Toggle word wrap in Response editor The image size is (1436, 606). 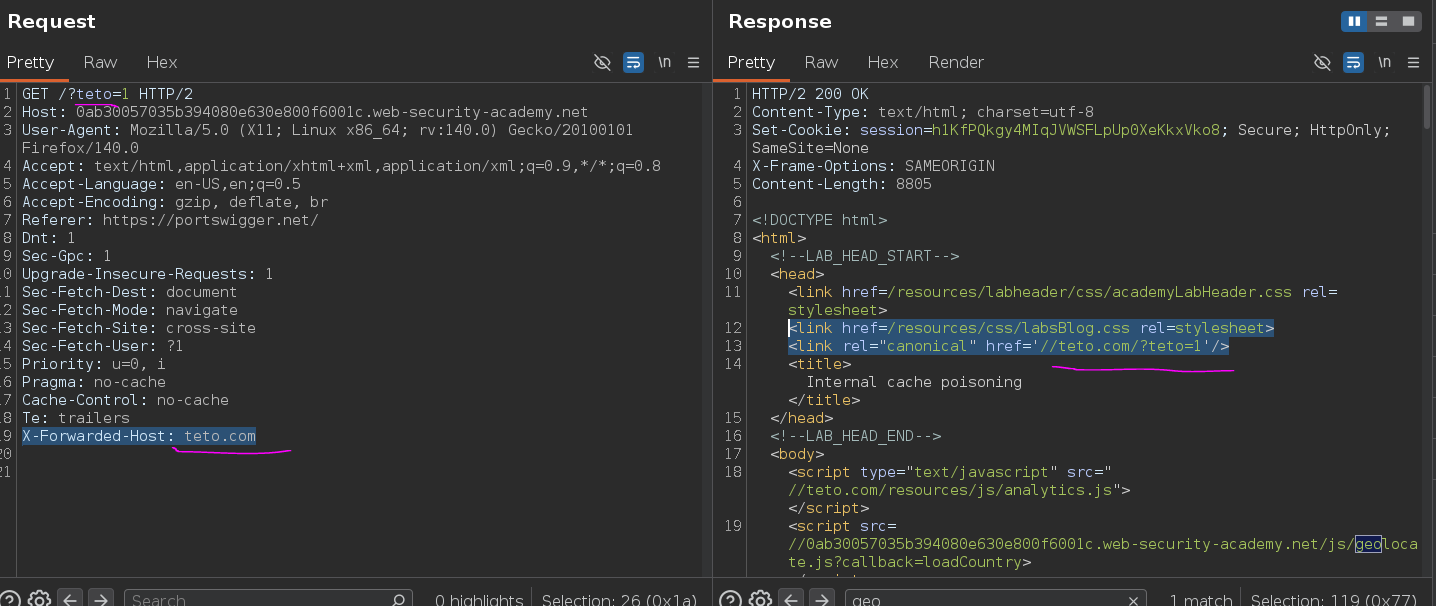click(x=1353, y=62)
